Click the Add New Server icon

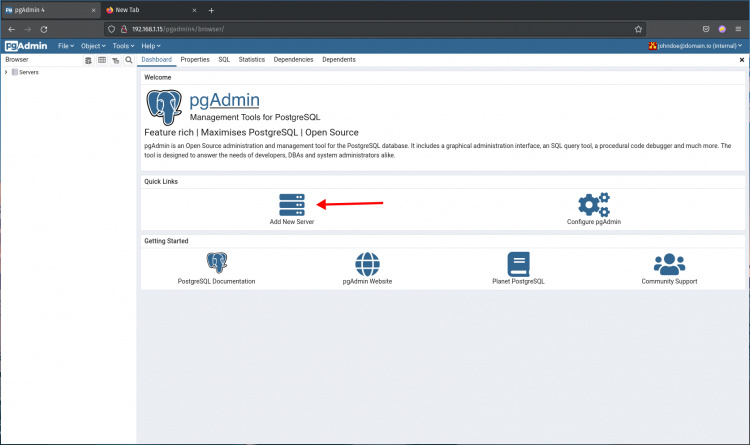[291, 204]
